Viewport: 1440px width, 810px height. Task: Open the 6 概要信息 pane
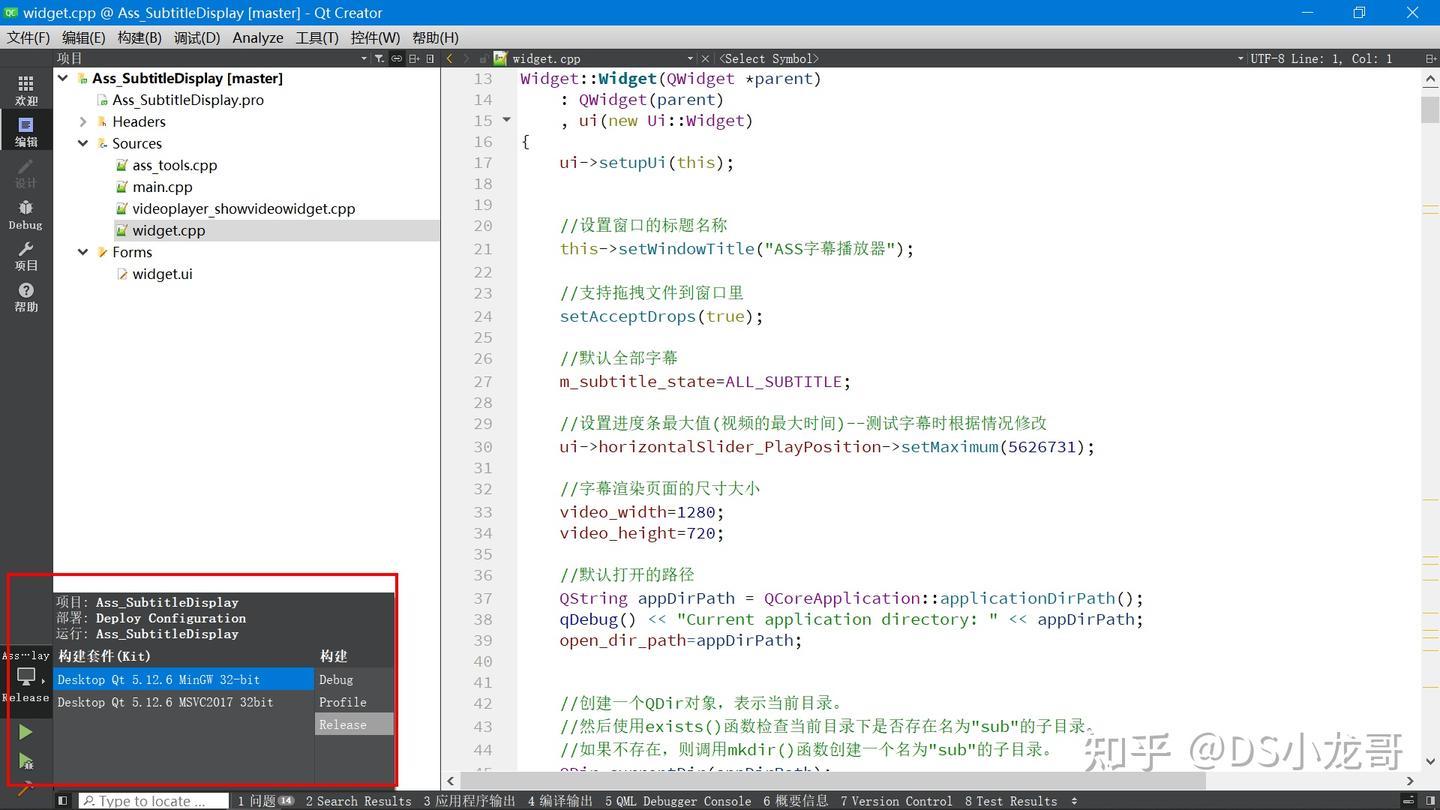click(x=796, y=801)
